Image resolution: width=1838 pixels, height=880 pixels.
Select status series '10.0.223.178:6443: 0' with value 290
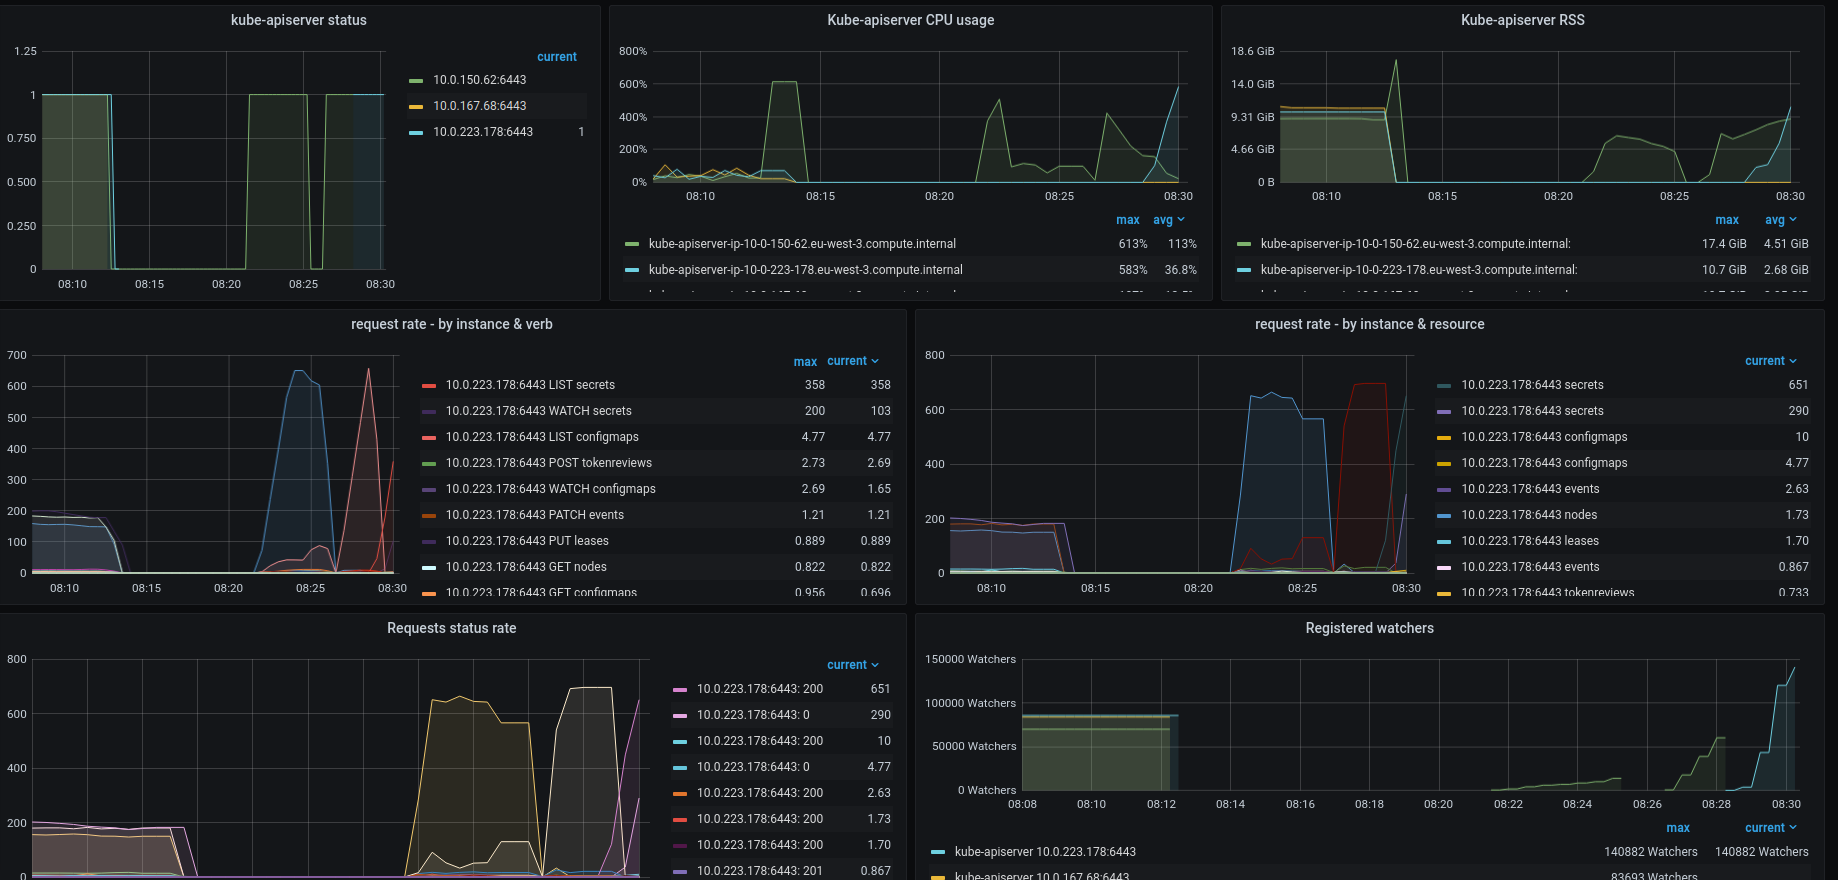(753, 715)
